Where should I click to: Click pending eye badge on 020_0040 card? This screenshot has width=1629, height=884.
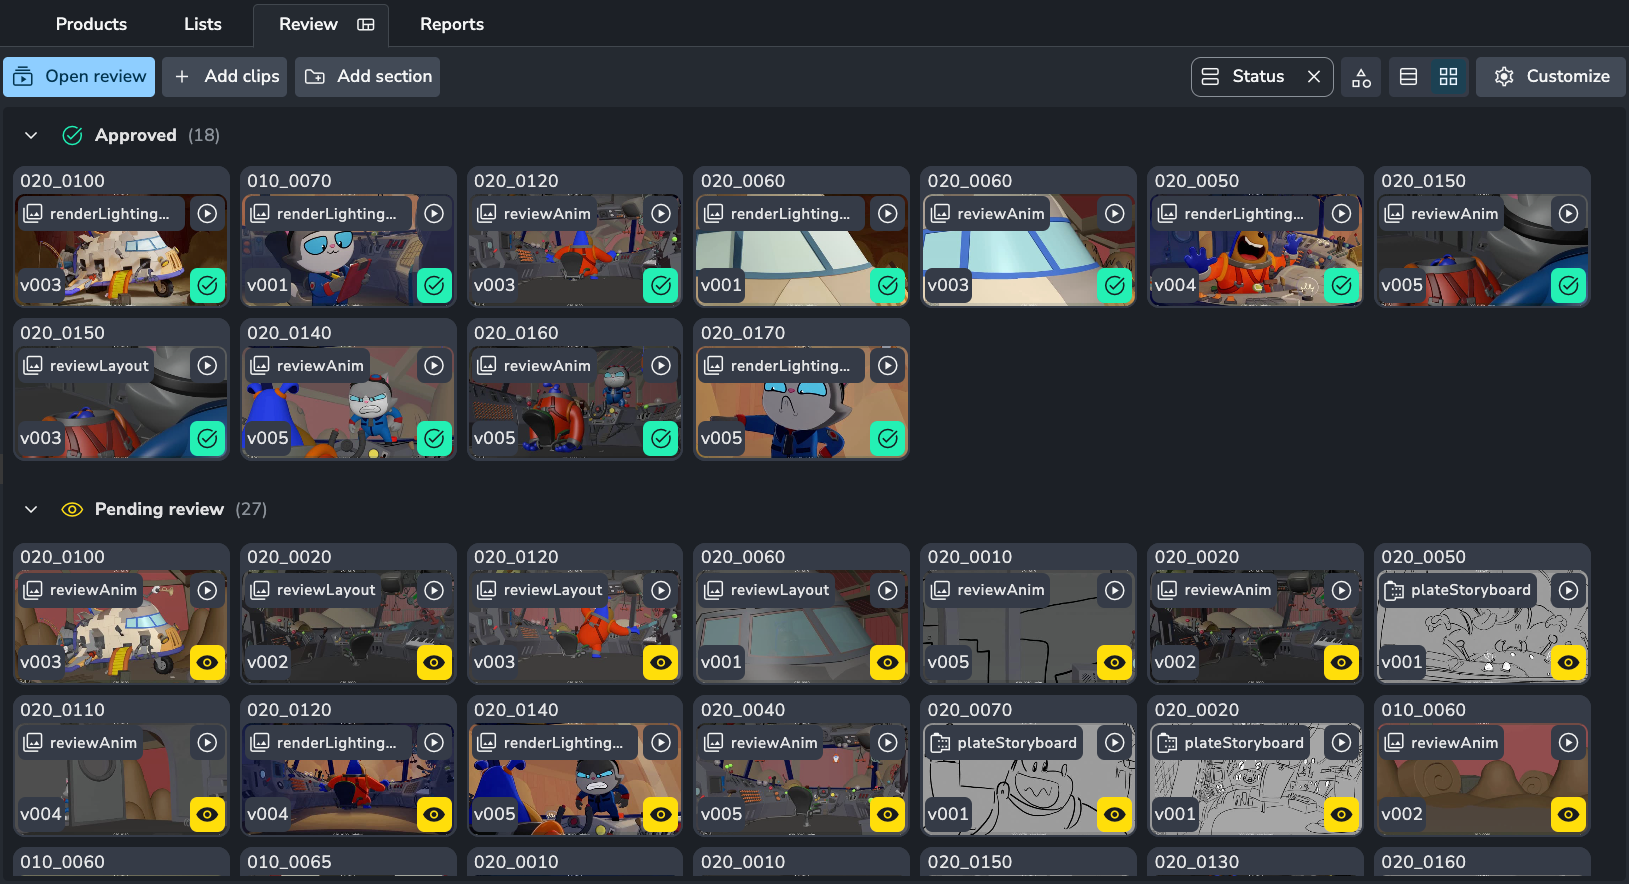pyautogui.click(x=888, y=814)
